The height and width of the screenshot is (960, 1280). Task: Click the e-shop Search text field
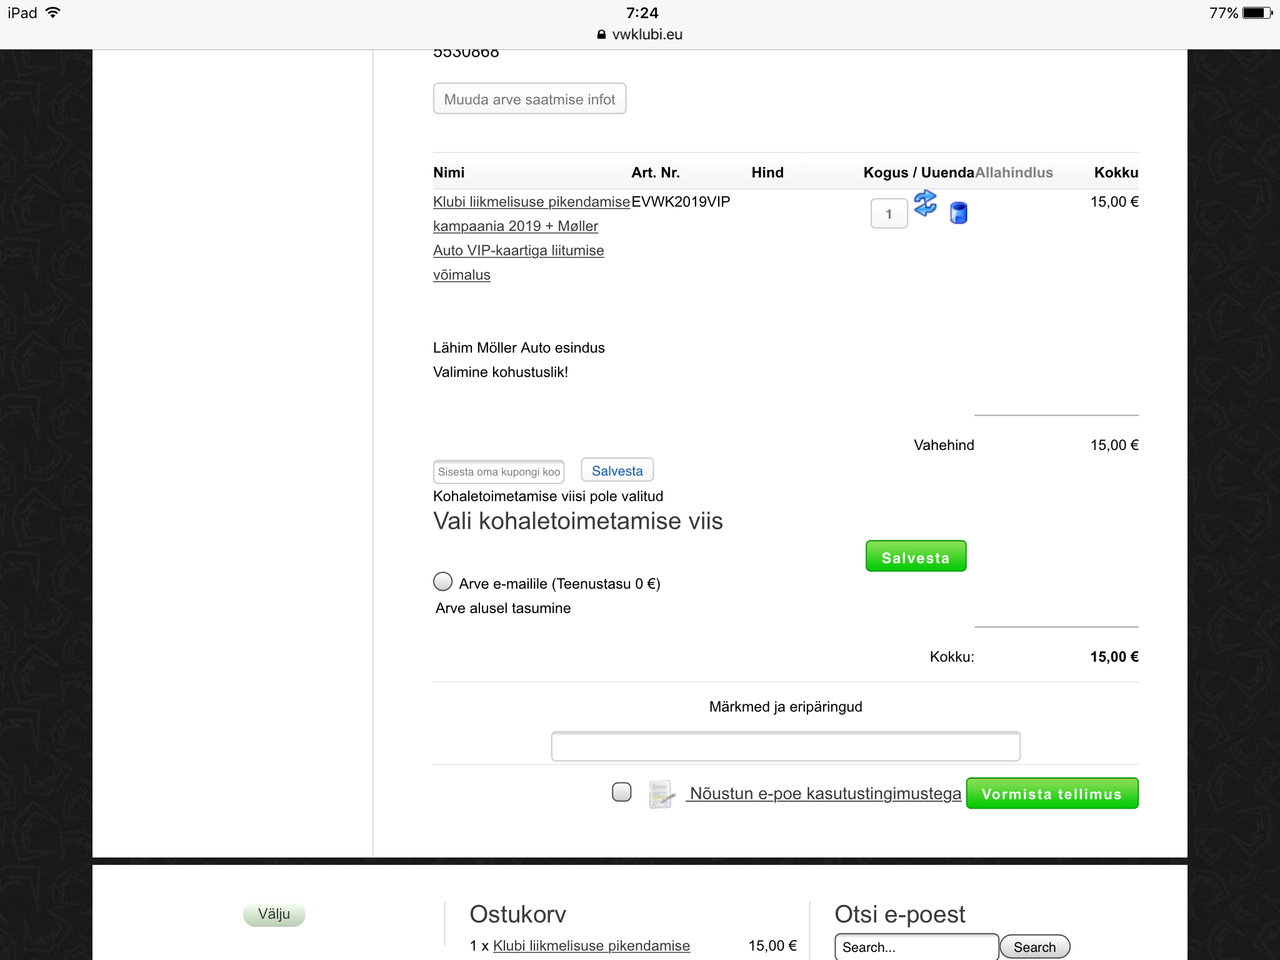click(915, 947)
